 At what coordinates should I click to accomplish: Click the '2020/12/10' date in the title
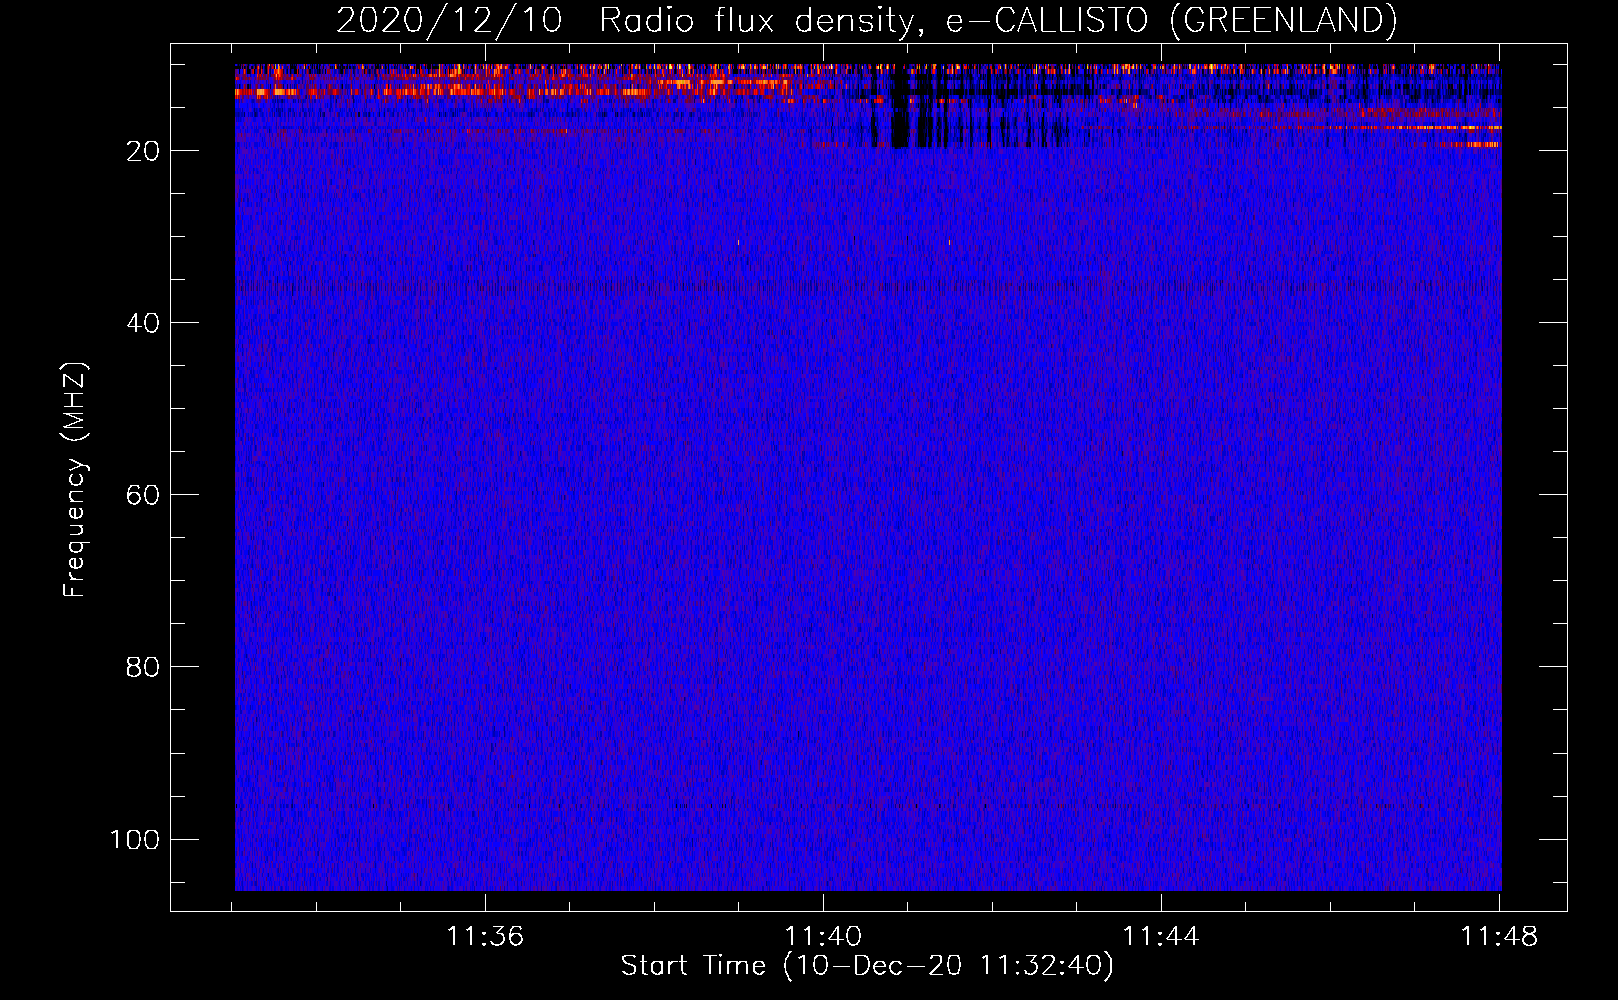450,20
